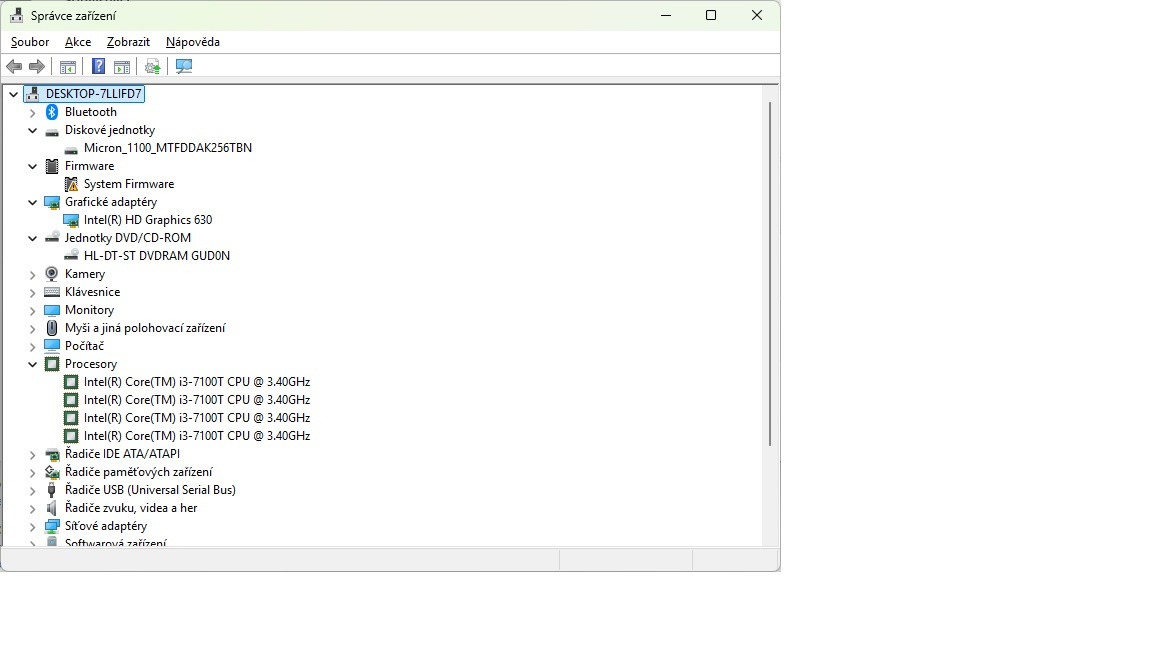Collapse the Diskové jednotky category
Image resolution: width=1152 pixels, height=648 pixels.
point(33,130)
